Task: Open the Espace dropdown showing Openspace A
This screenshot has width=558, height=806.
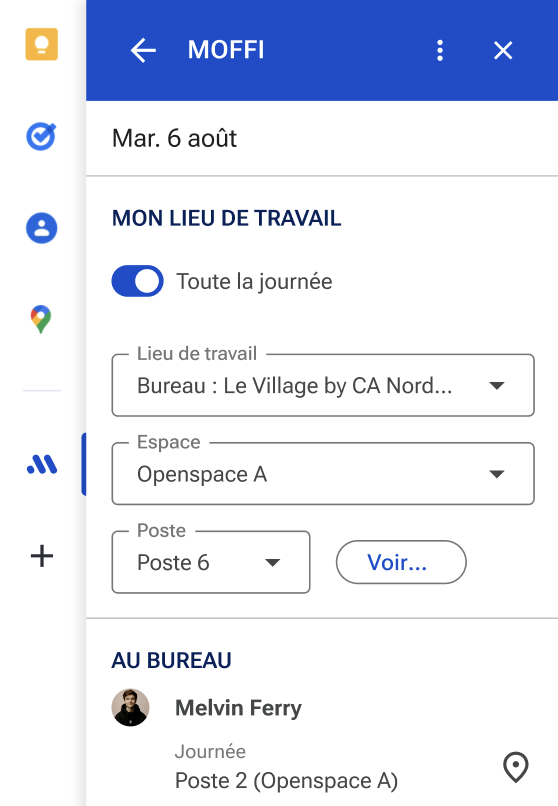Action: tap(323, 473)
